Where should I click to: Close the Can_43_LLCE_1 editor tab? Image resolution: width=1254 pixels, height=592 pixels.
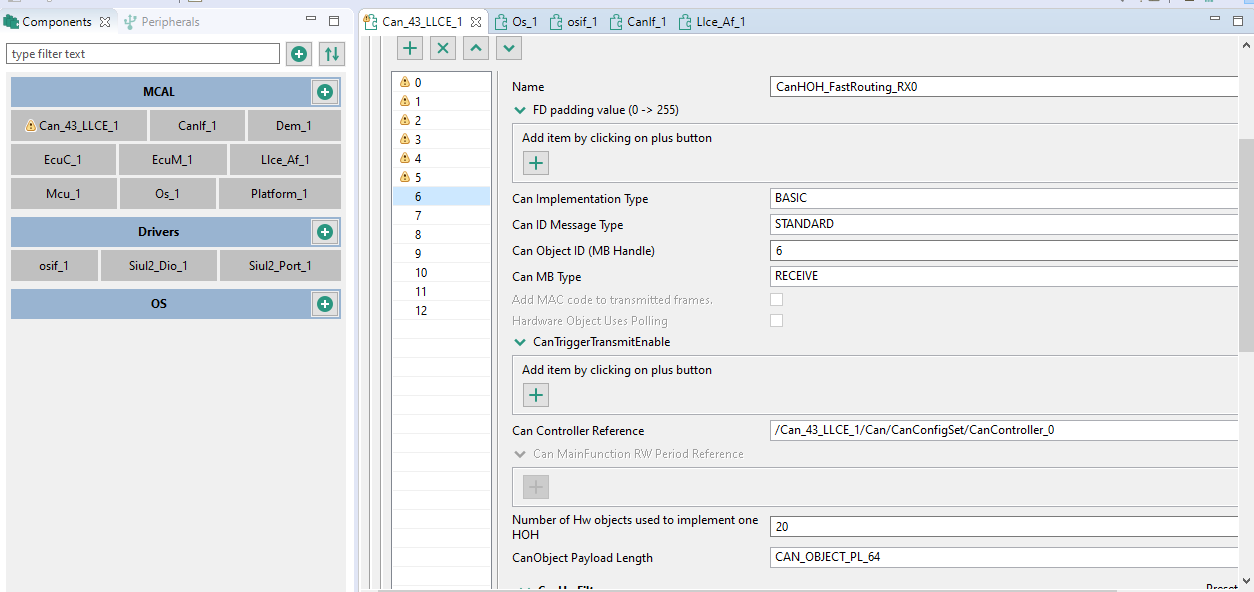pyautogui.click(x=475, y=22)
